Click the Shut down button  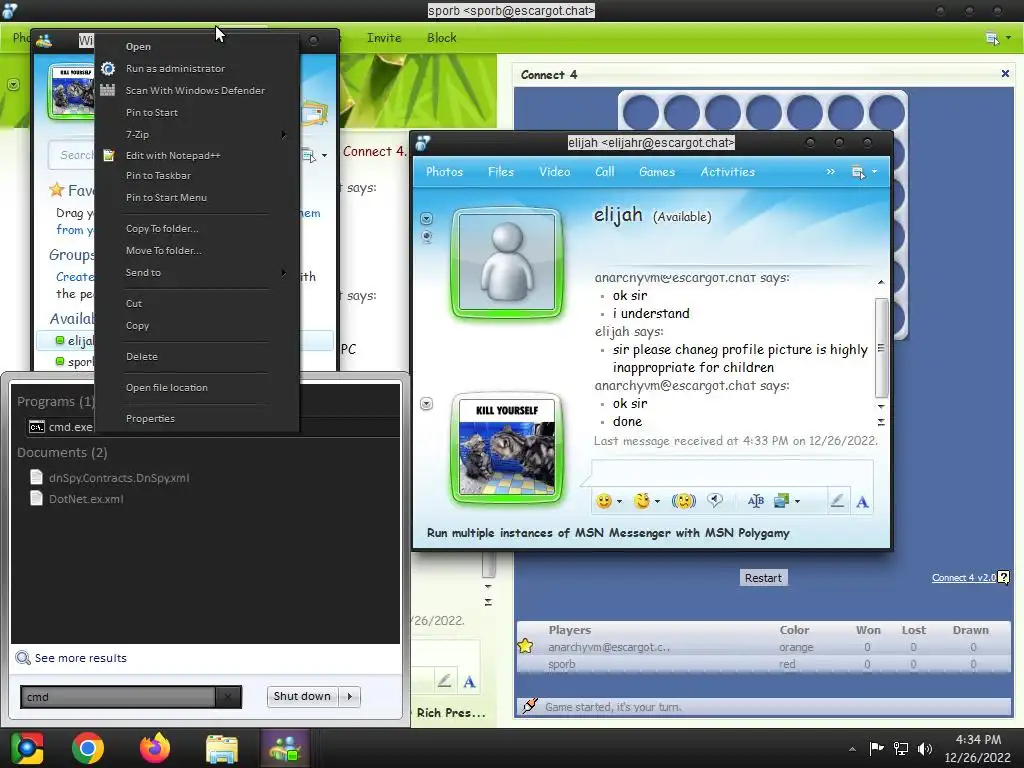click(302, 696)
